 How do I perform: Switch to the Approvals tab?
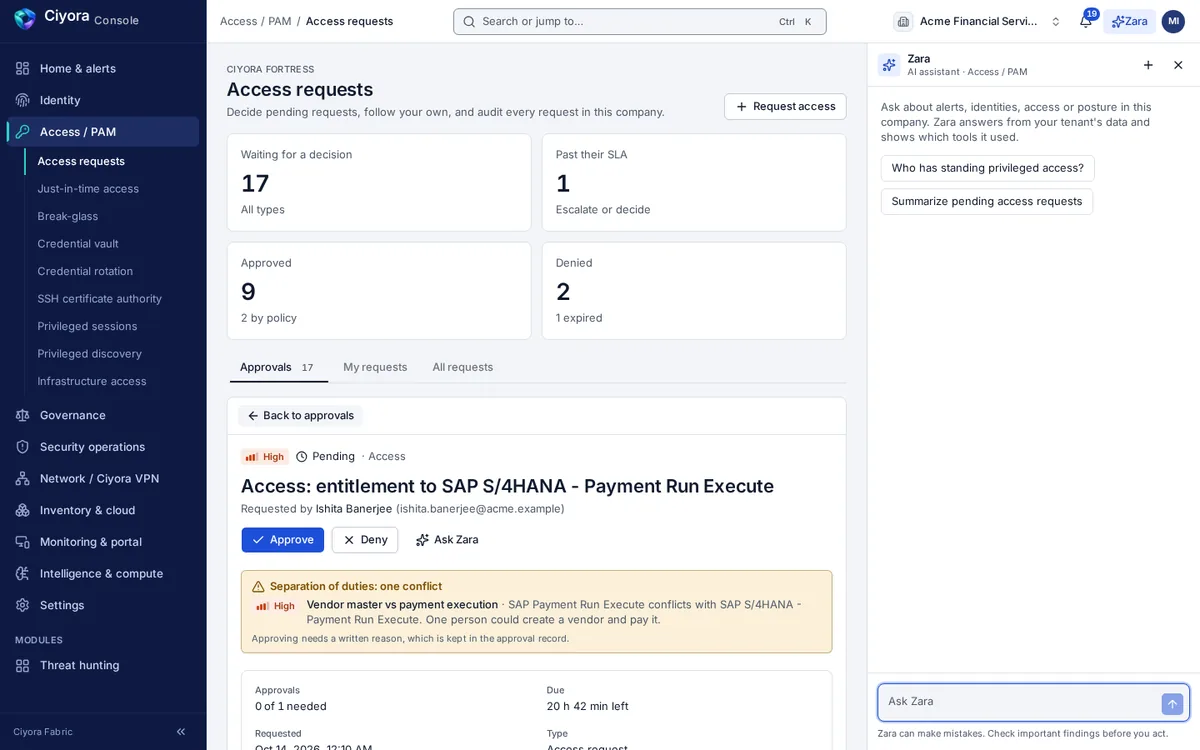click(278, 367)
